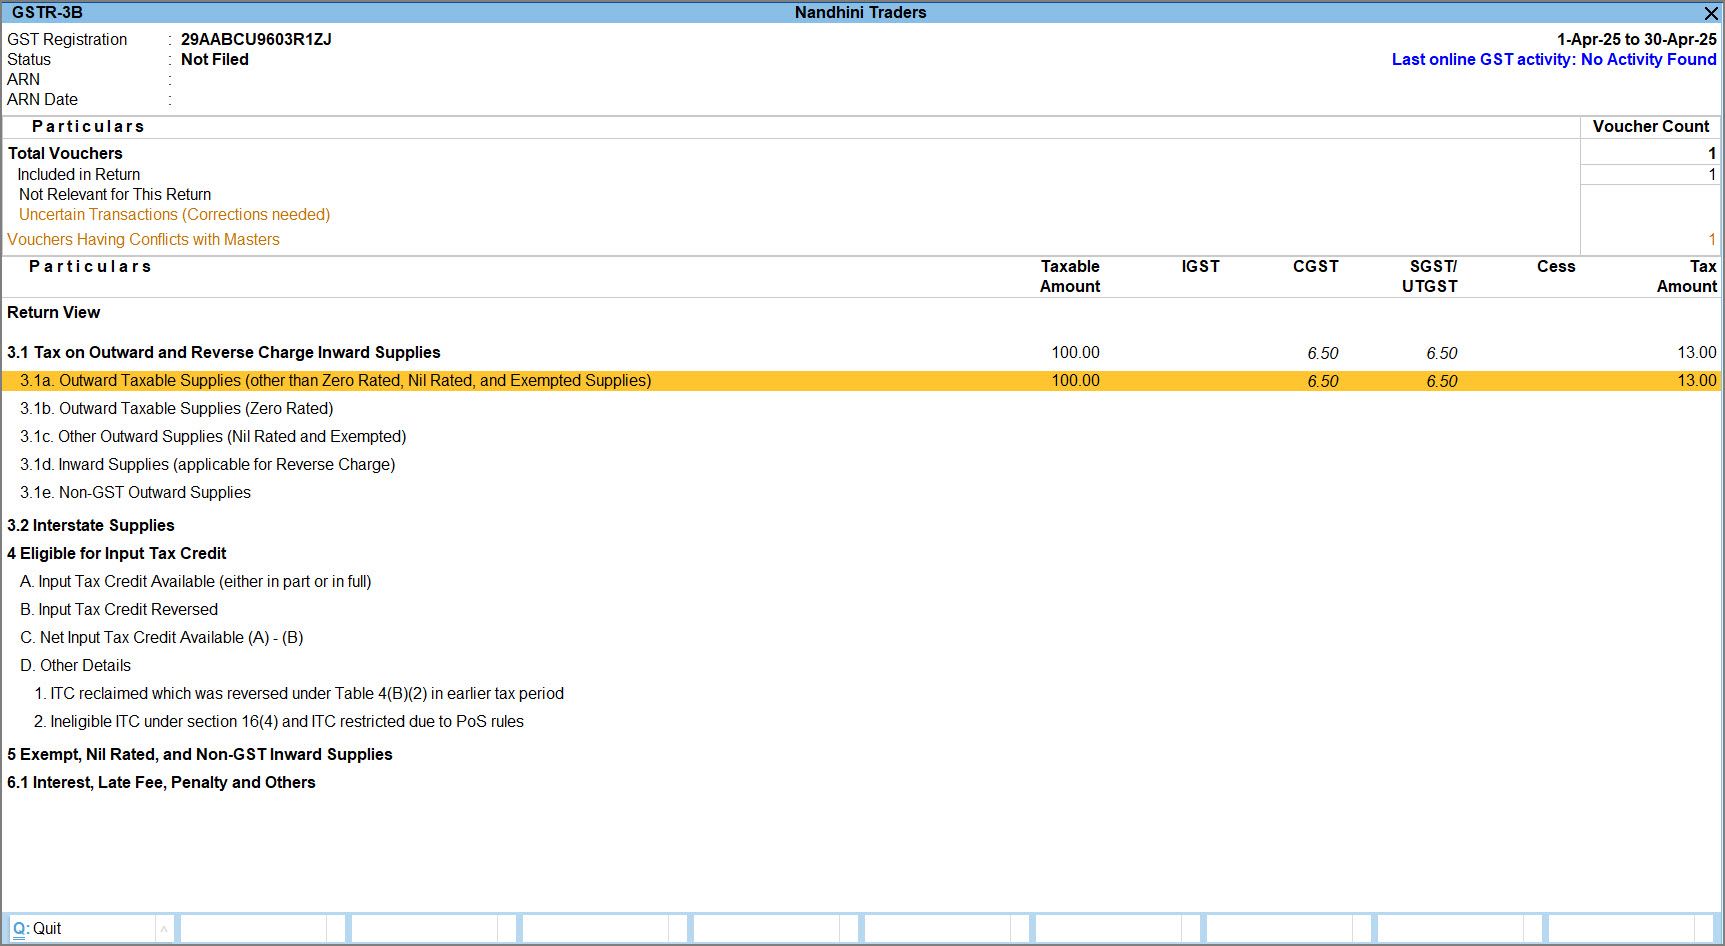1725x946 pixels.
Task: Click the Quit button
Action: click(x=38, y=928)
